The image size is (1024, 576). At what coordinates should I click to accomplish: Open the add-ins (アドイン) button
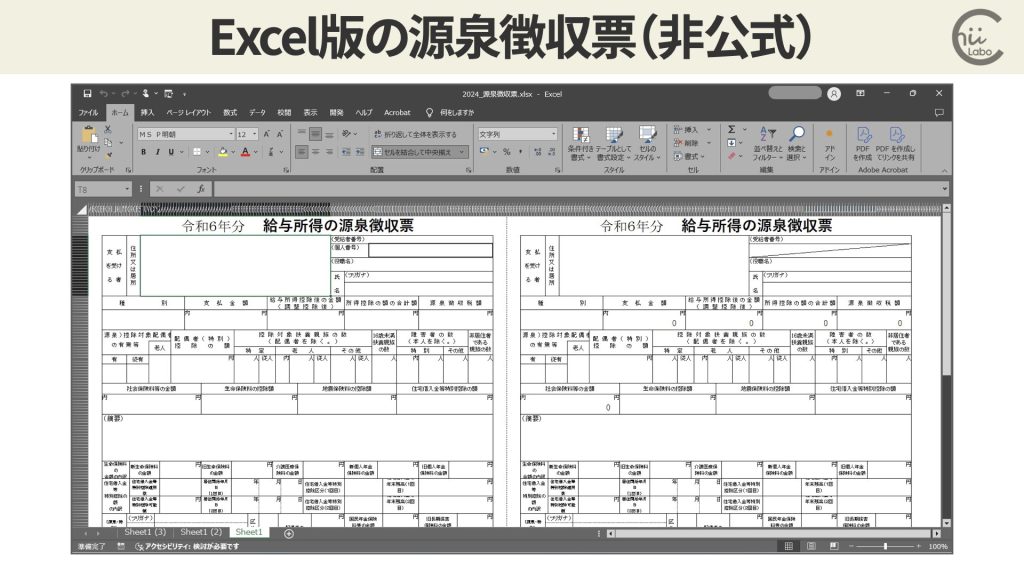(x=829, y=144)
